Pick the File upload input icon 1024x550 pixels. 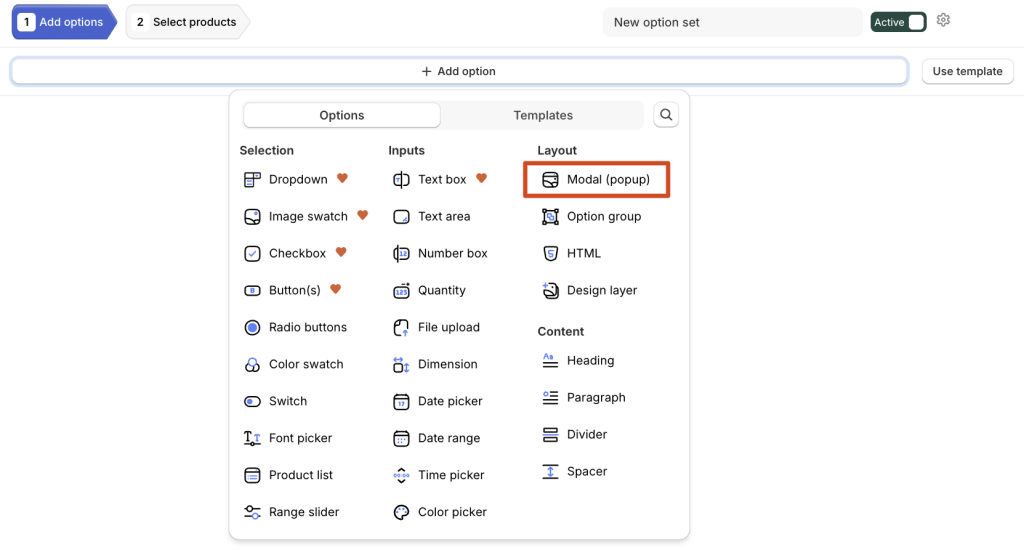click(401, 327)
